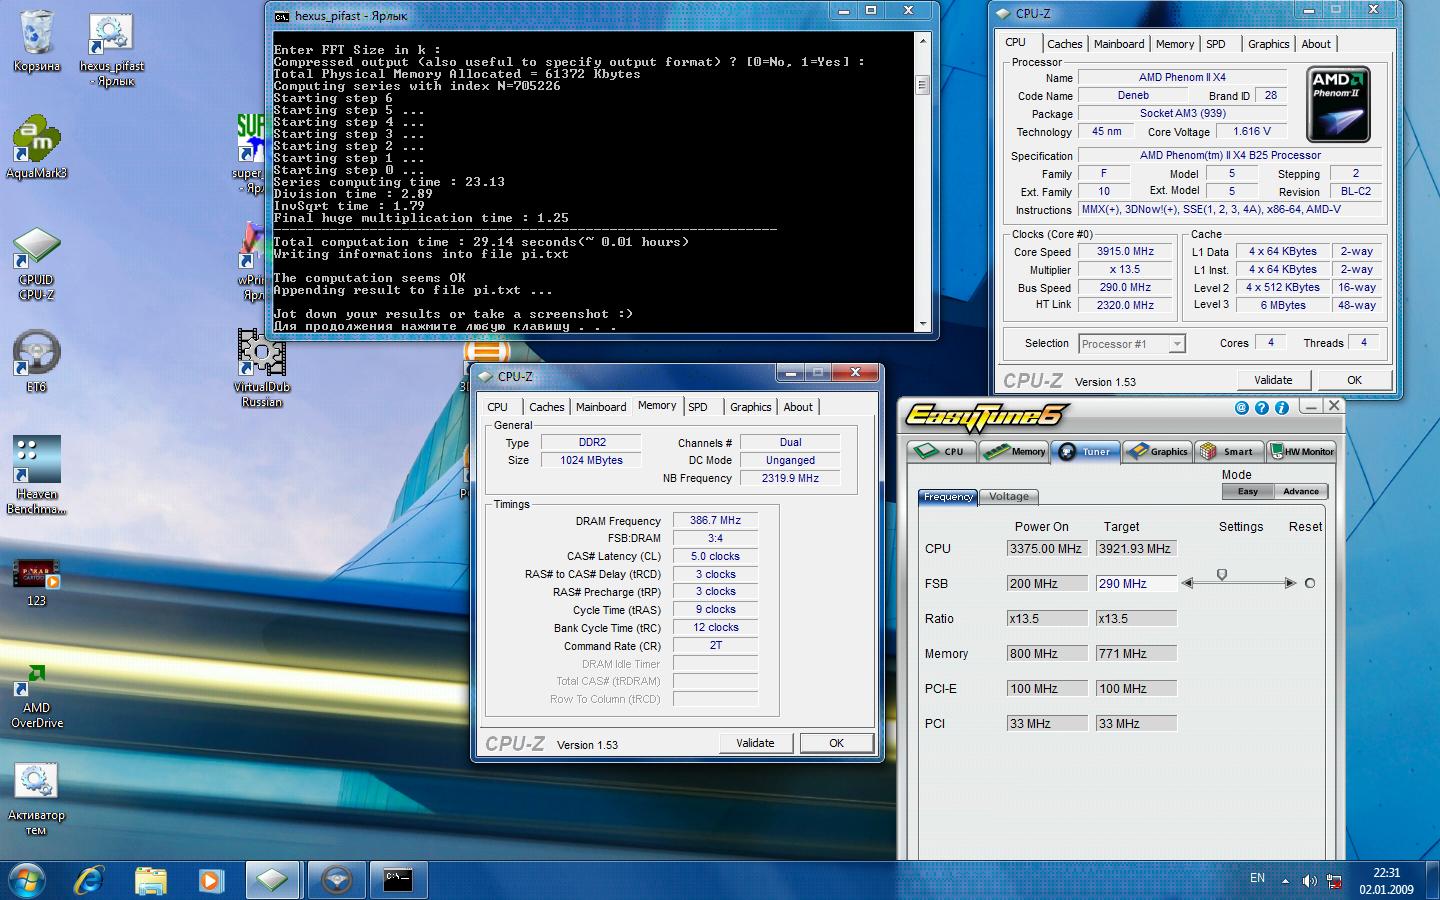Click the console window scrollbar down arrow
The height and width of the screenshot is (900, 1440).
coord(922,324)
